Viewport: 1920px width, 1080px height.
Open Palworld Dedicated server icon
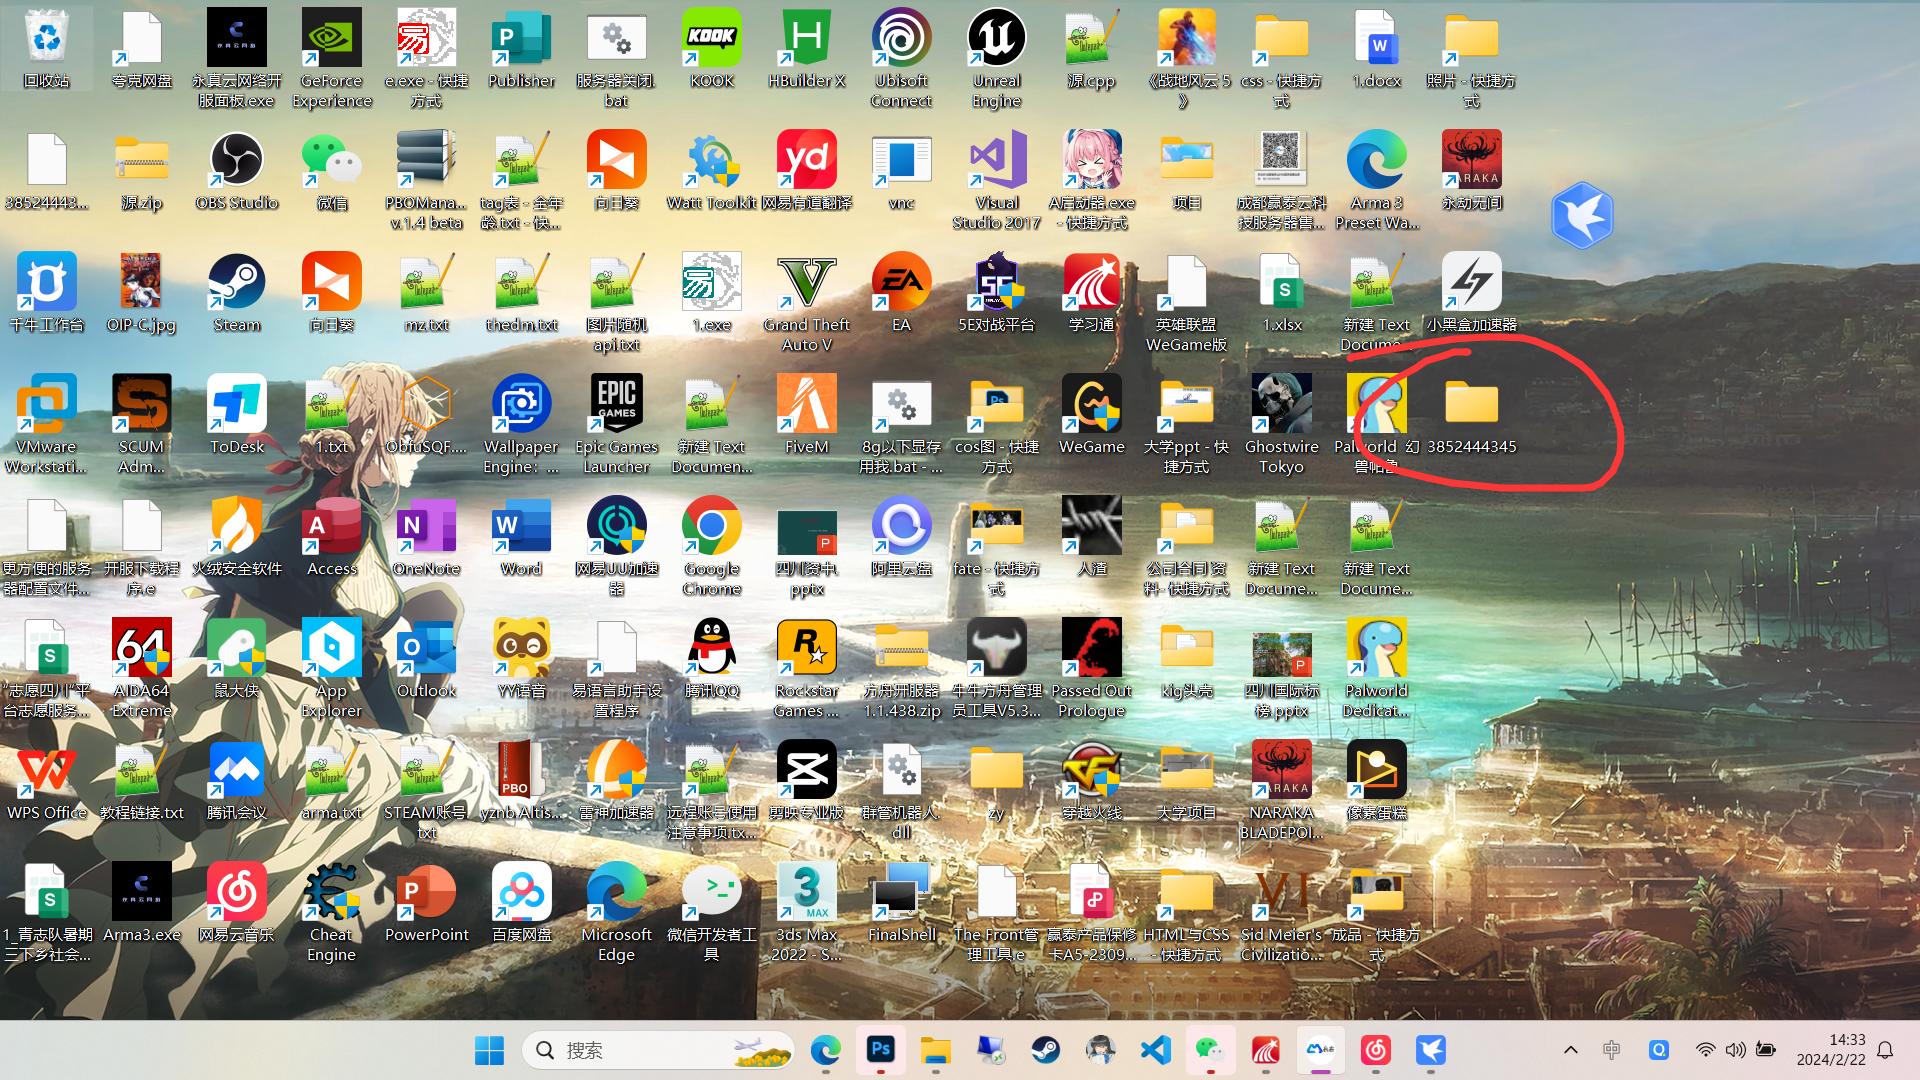tap(1377, 668)
